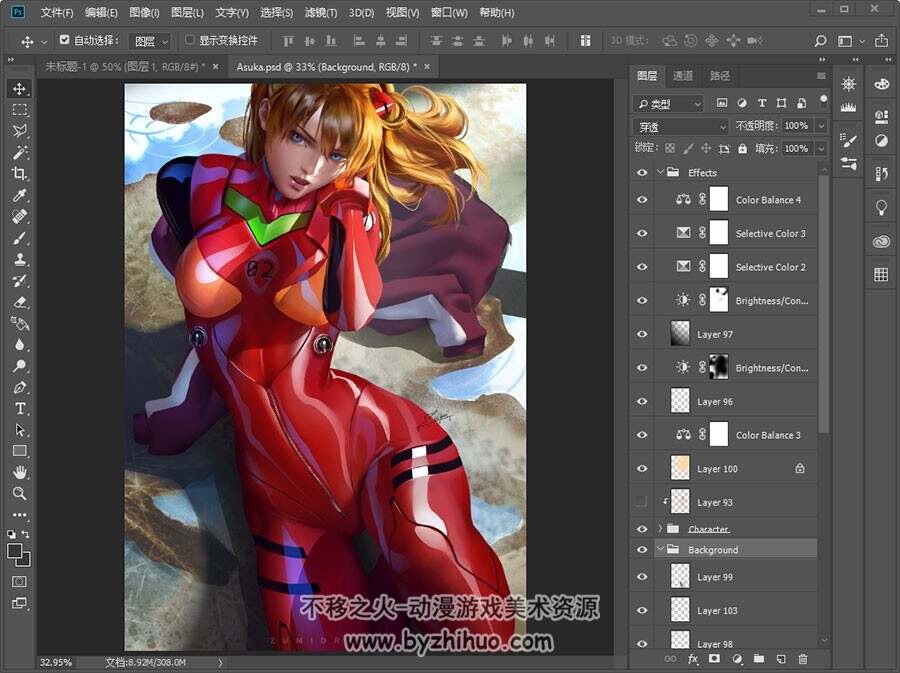The height and width of the screenshot is (673, 900).
Task: Toggle the auto-select checkbox
Action: pyautogui.click(x=65, y=40)
